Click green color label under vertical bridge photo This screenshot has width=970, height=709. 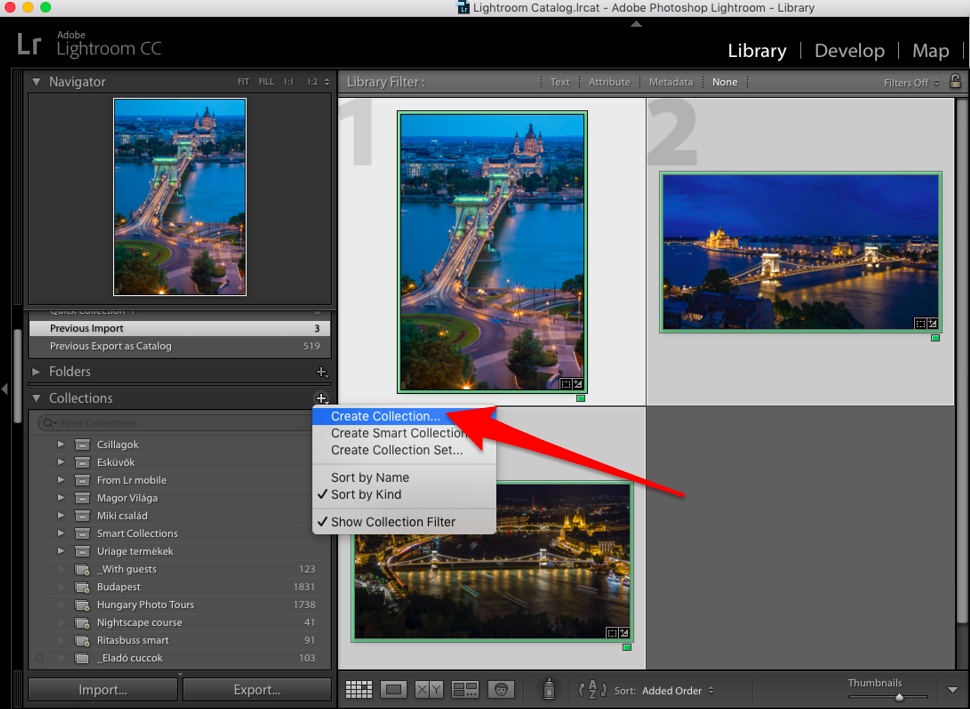pyautogui.click(x=580, y=398)
